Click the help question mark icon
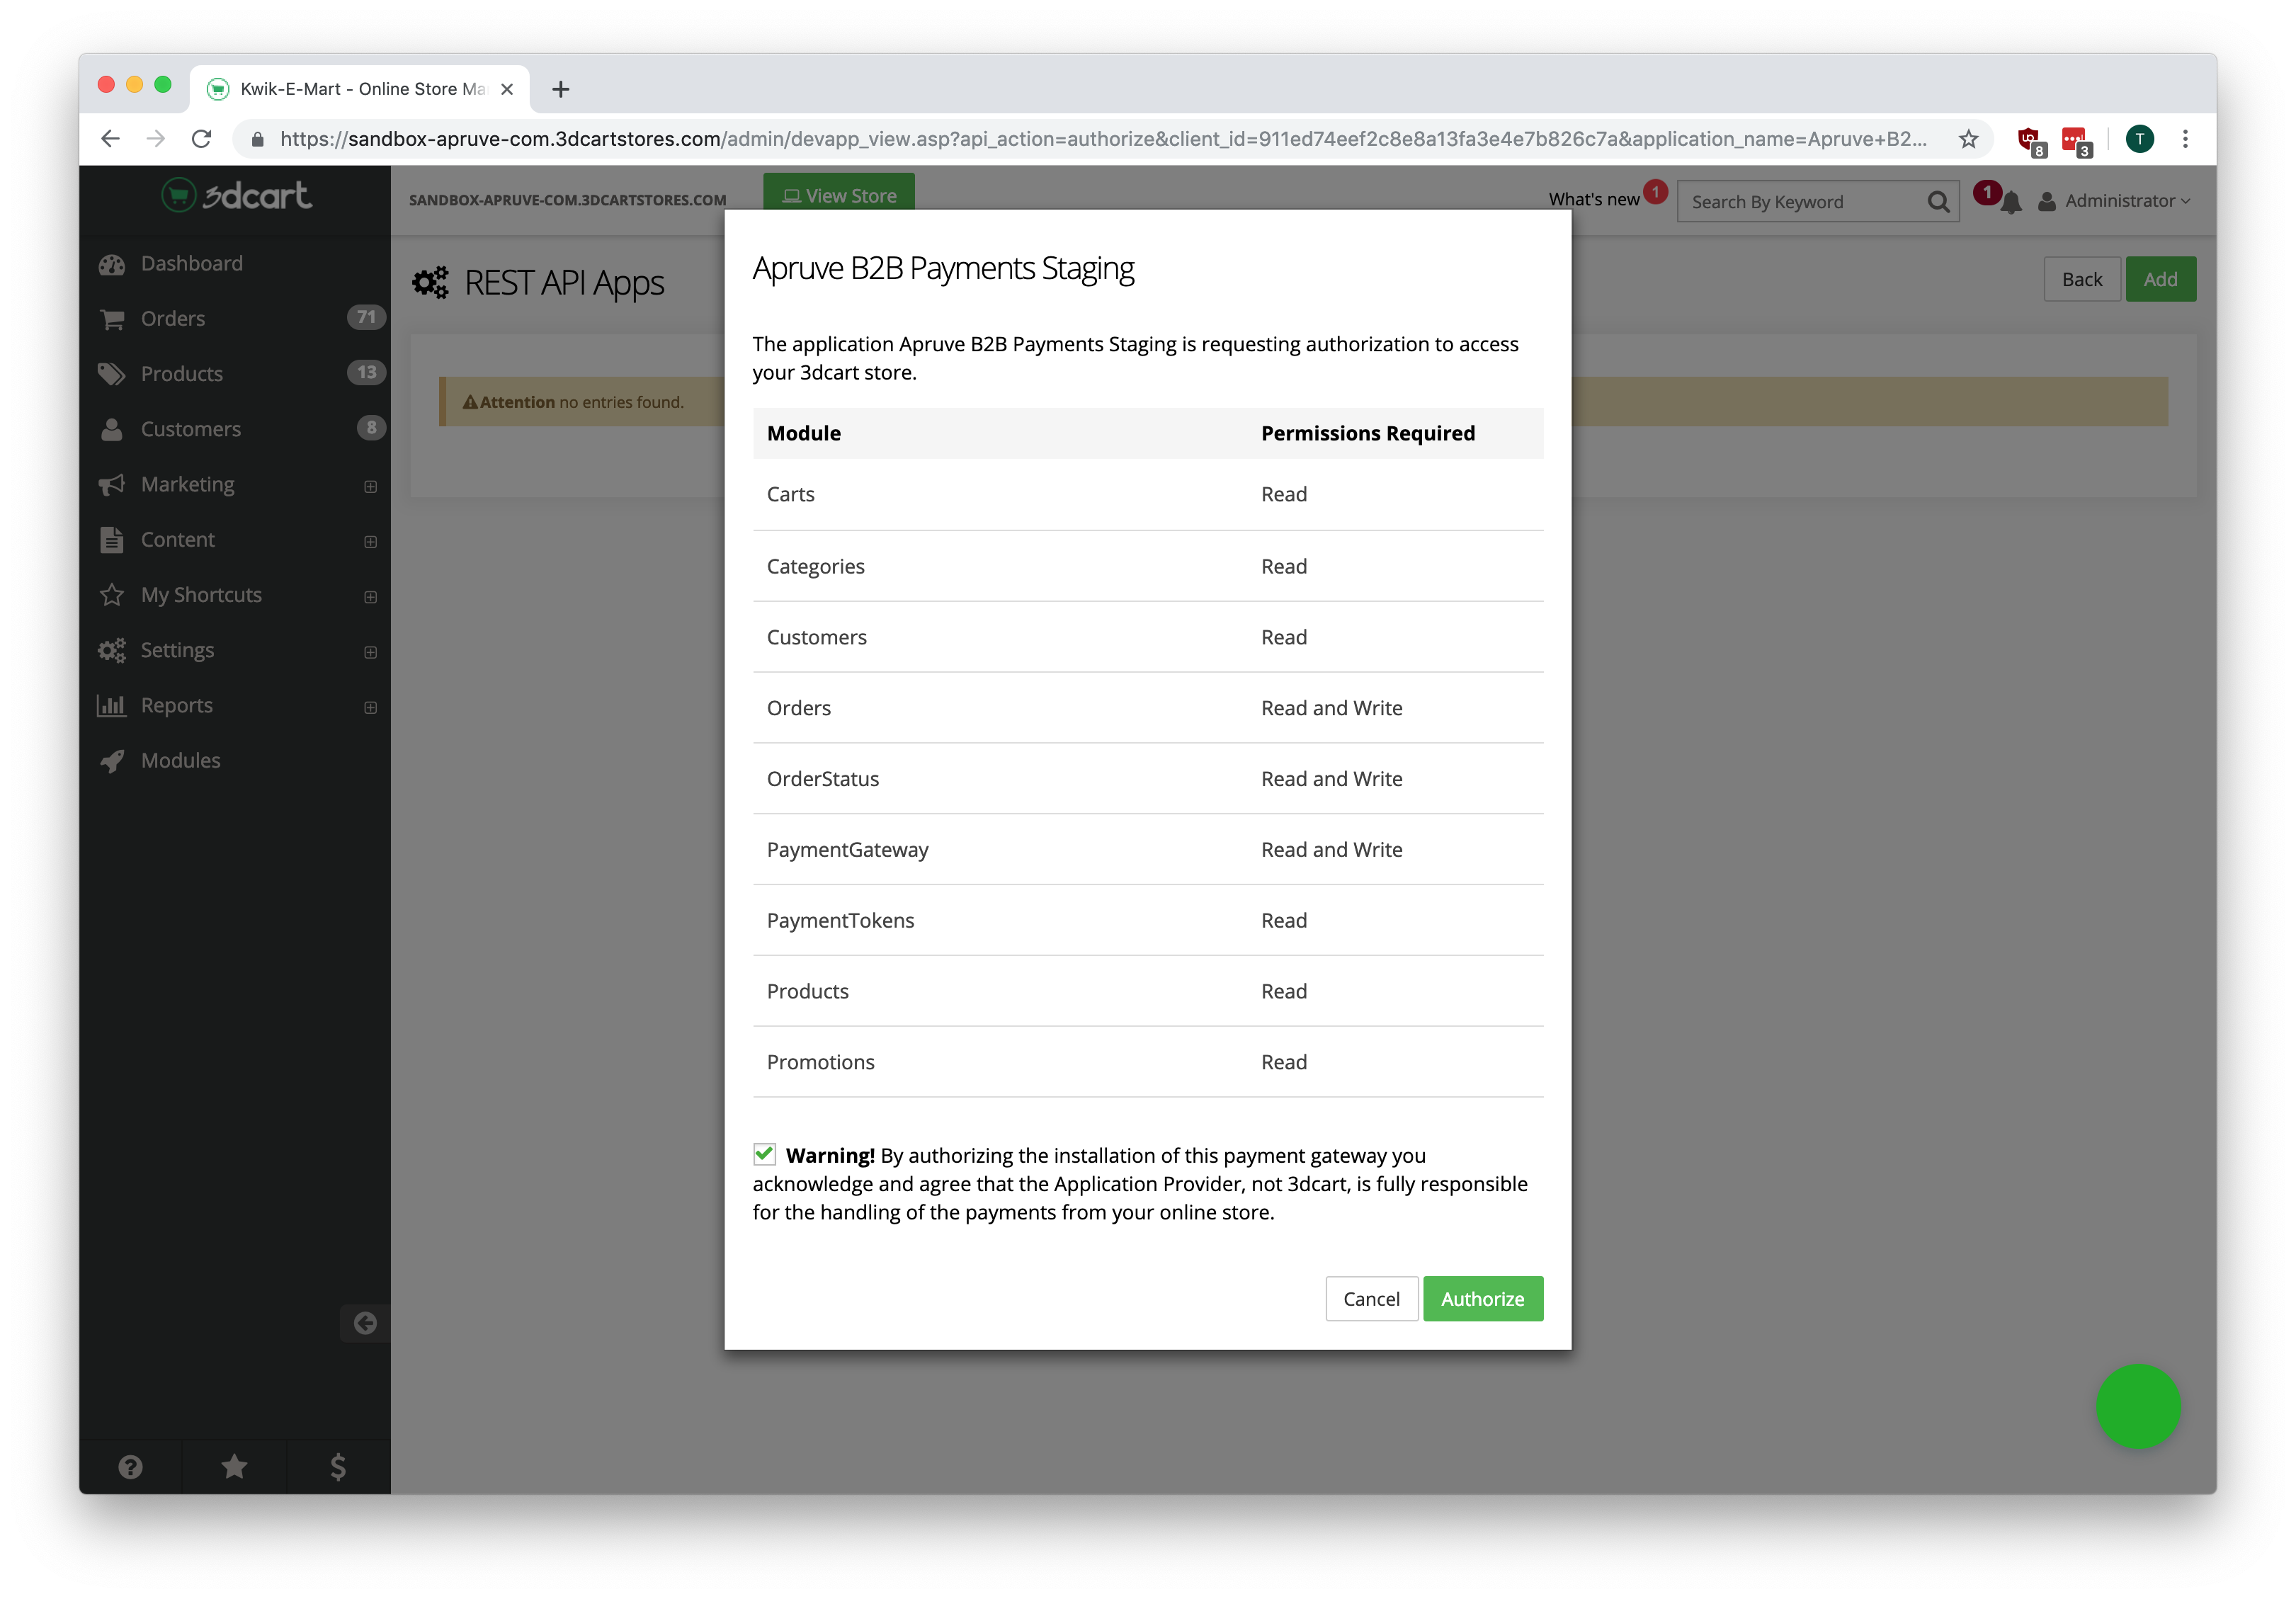2296x1599 pixels. click(130, 1466)
